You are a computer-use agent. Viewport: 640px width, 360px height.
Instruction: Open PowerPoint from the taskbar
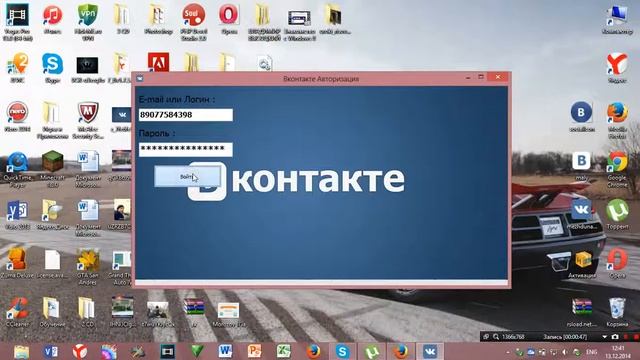pyautogui.click(x=255, y=351)
